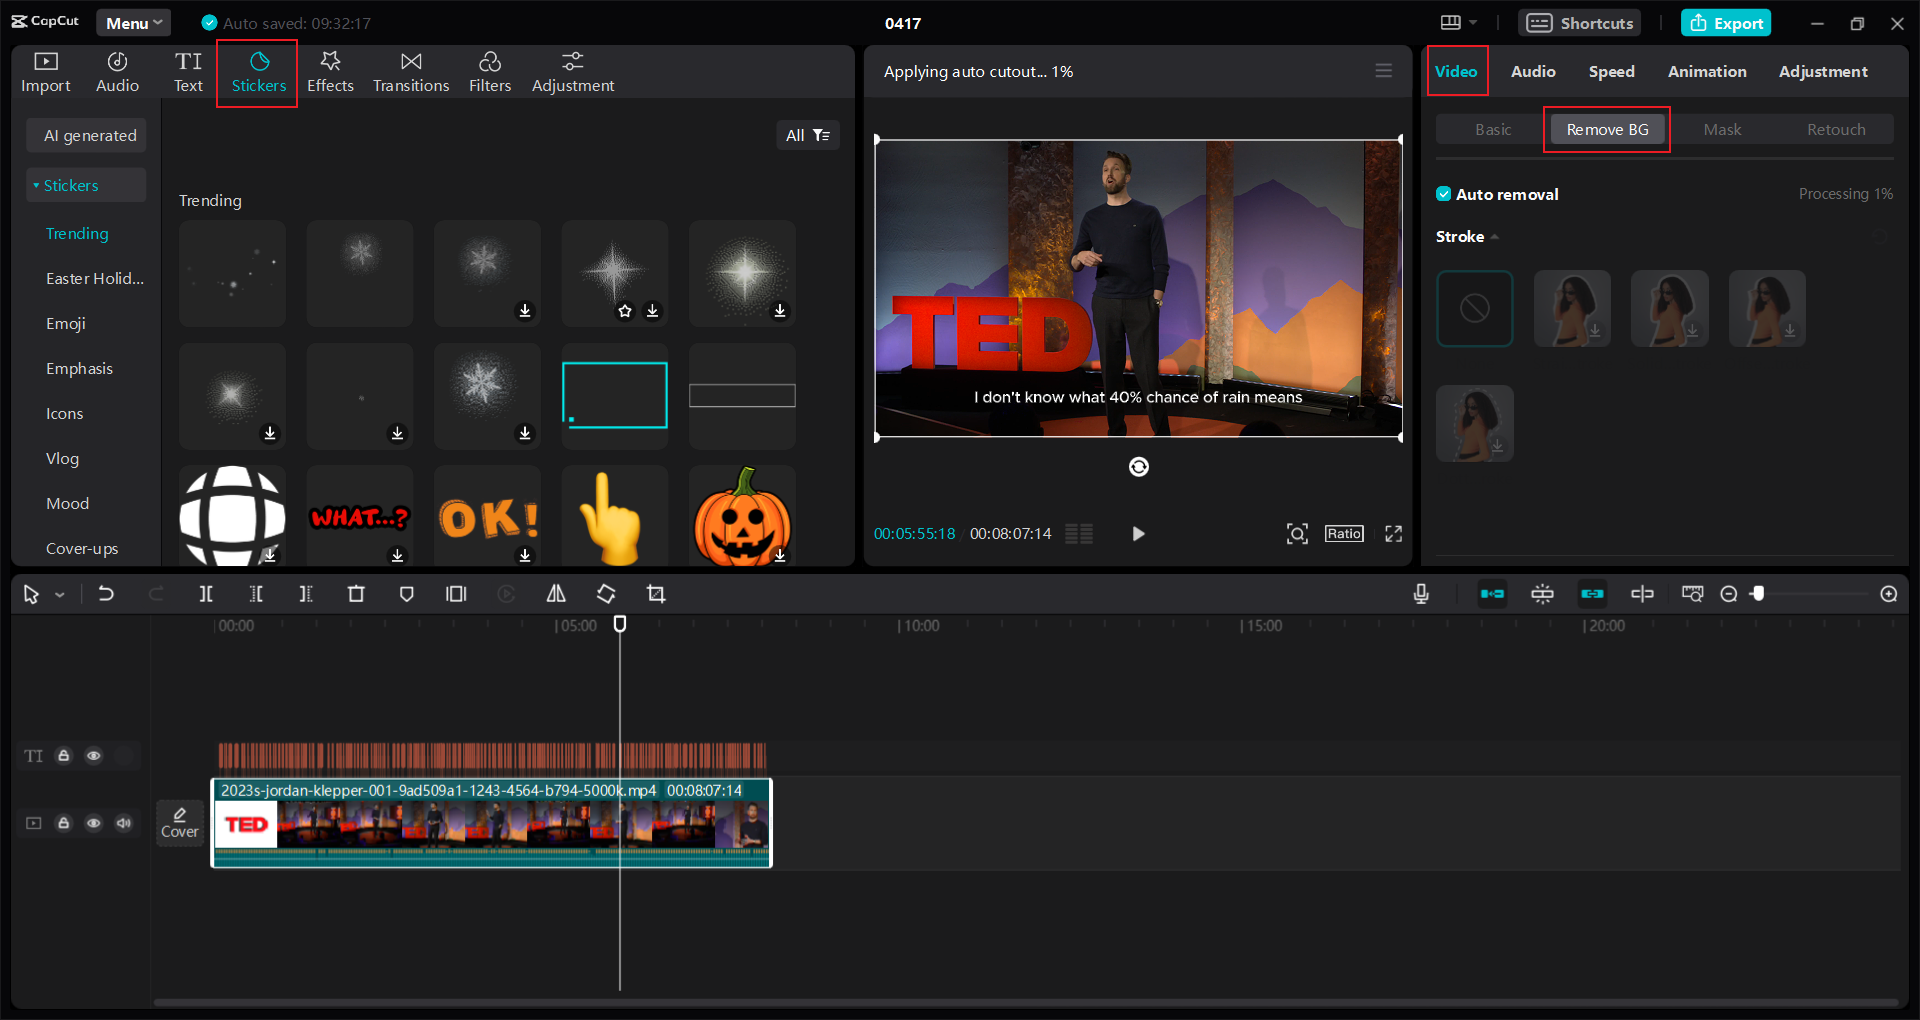Toggle main track magnetic snapping
Viewport: 1920px width, 1020px height.
pos(1492,593)
